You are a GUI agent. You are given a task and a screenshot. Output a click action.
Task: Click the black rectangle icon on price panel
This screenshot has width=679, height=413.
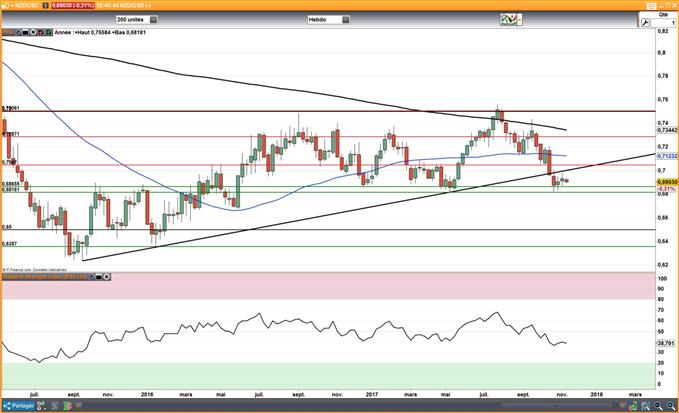point(26,32)
